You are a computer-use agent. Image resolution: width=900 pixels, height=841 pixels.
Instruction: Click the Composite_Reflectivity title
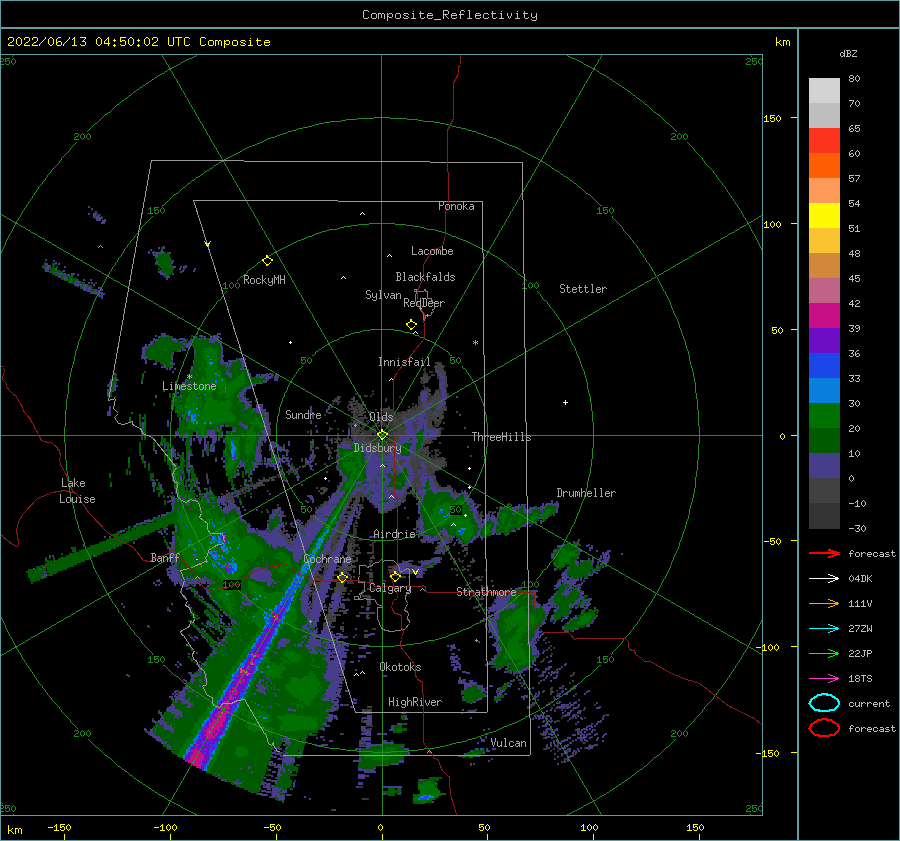(449, 15)
